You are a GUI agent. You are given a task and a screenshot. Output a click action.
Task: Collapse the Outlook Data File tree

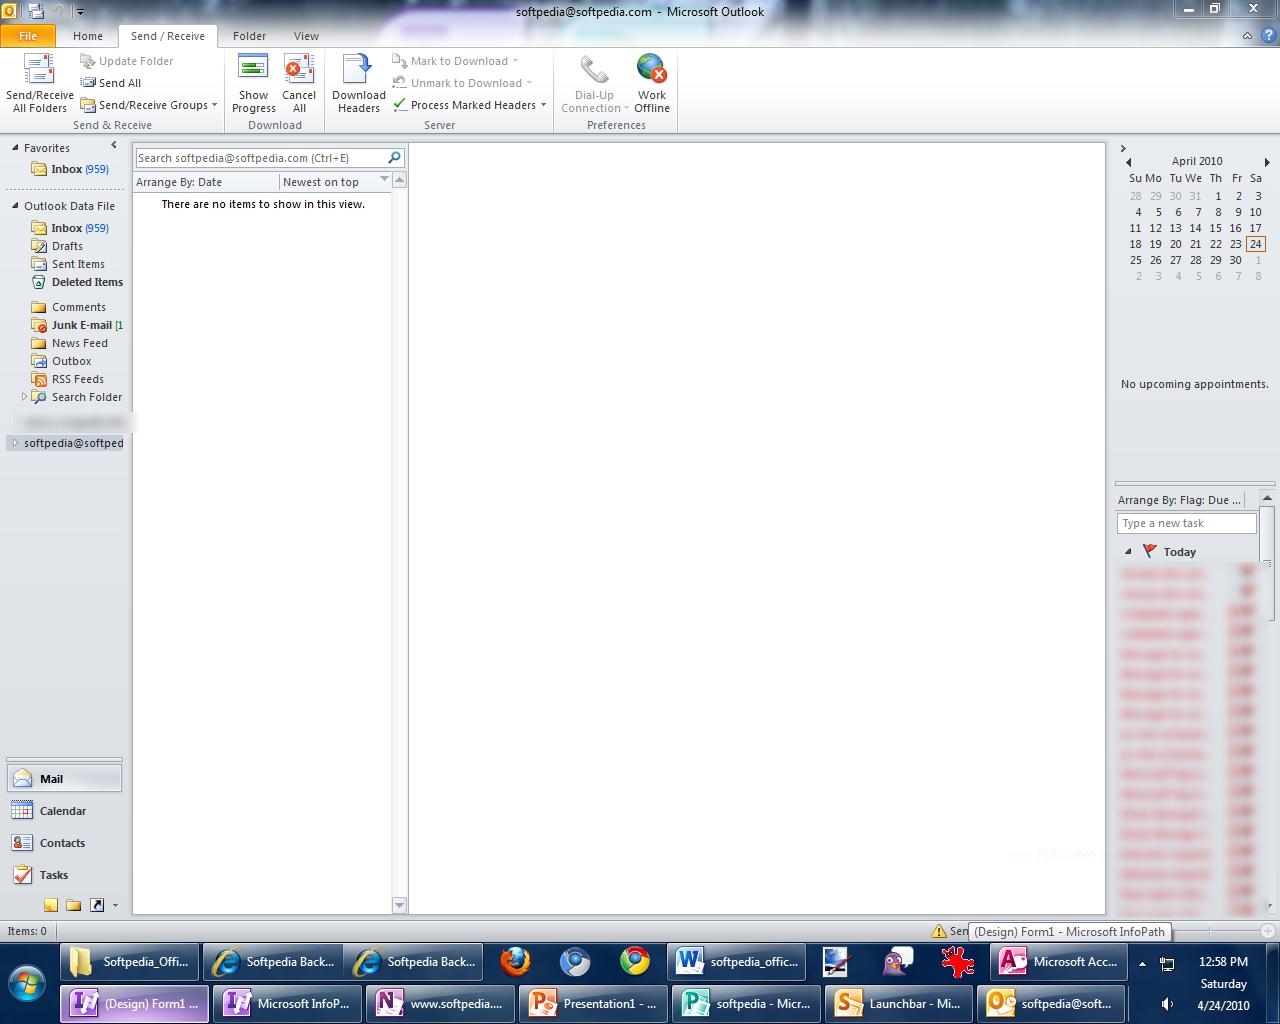click(x=16, y=206)
